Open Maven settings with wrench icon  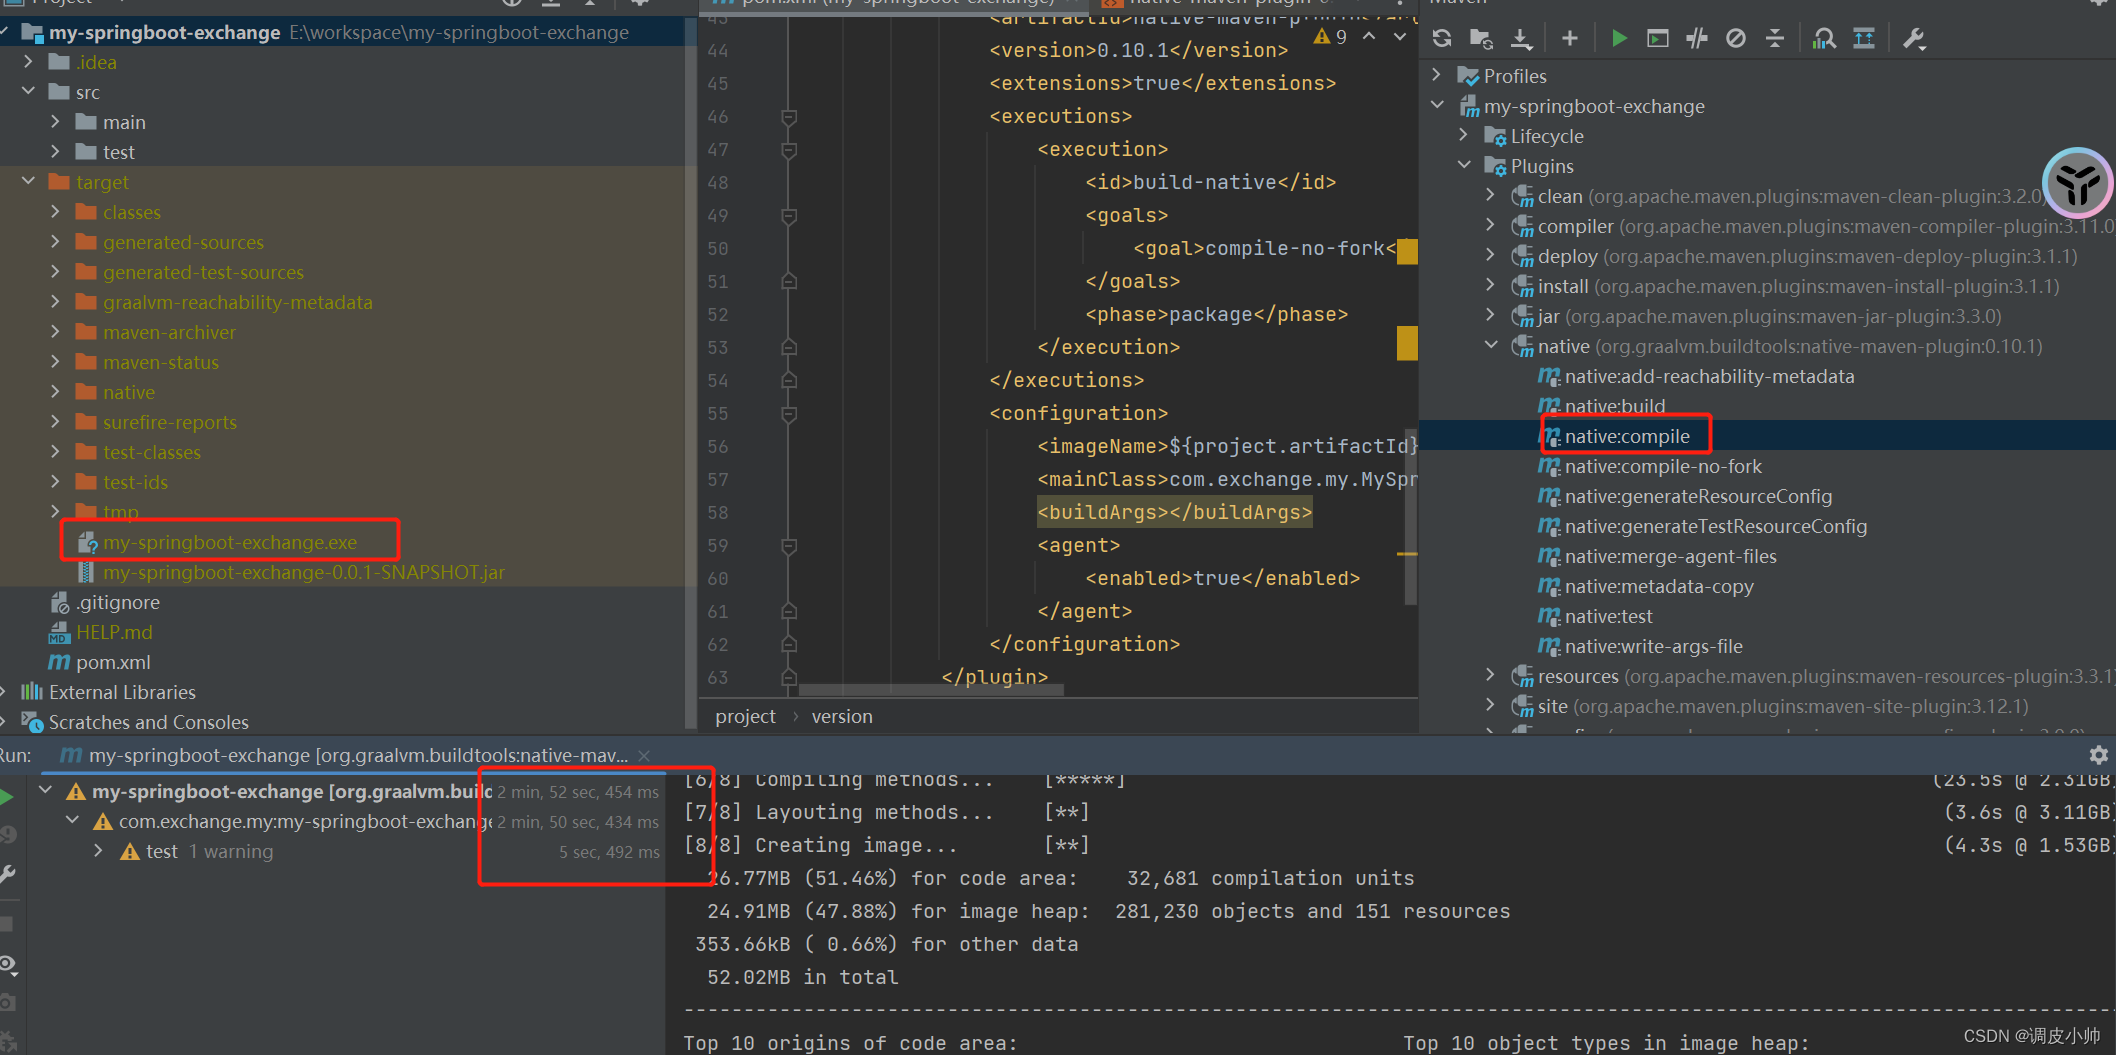click(x=1913, y=38)
